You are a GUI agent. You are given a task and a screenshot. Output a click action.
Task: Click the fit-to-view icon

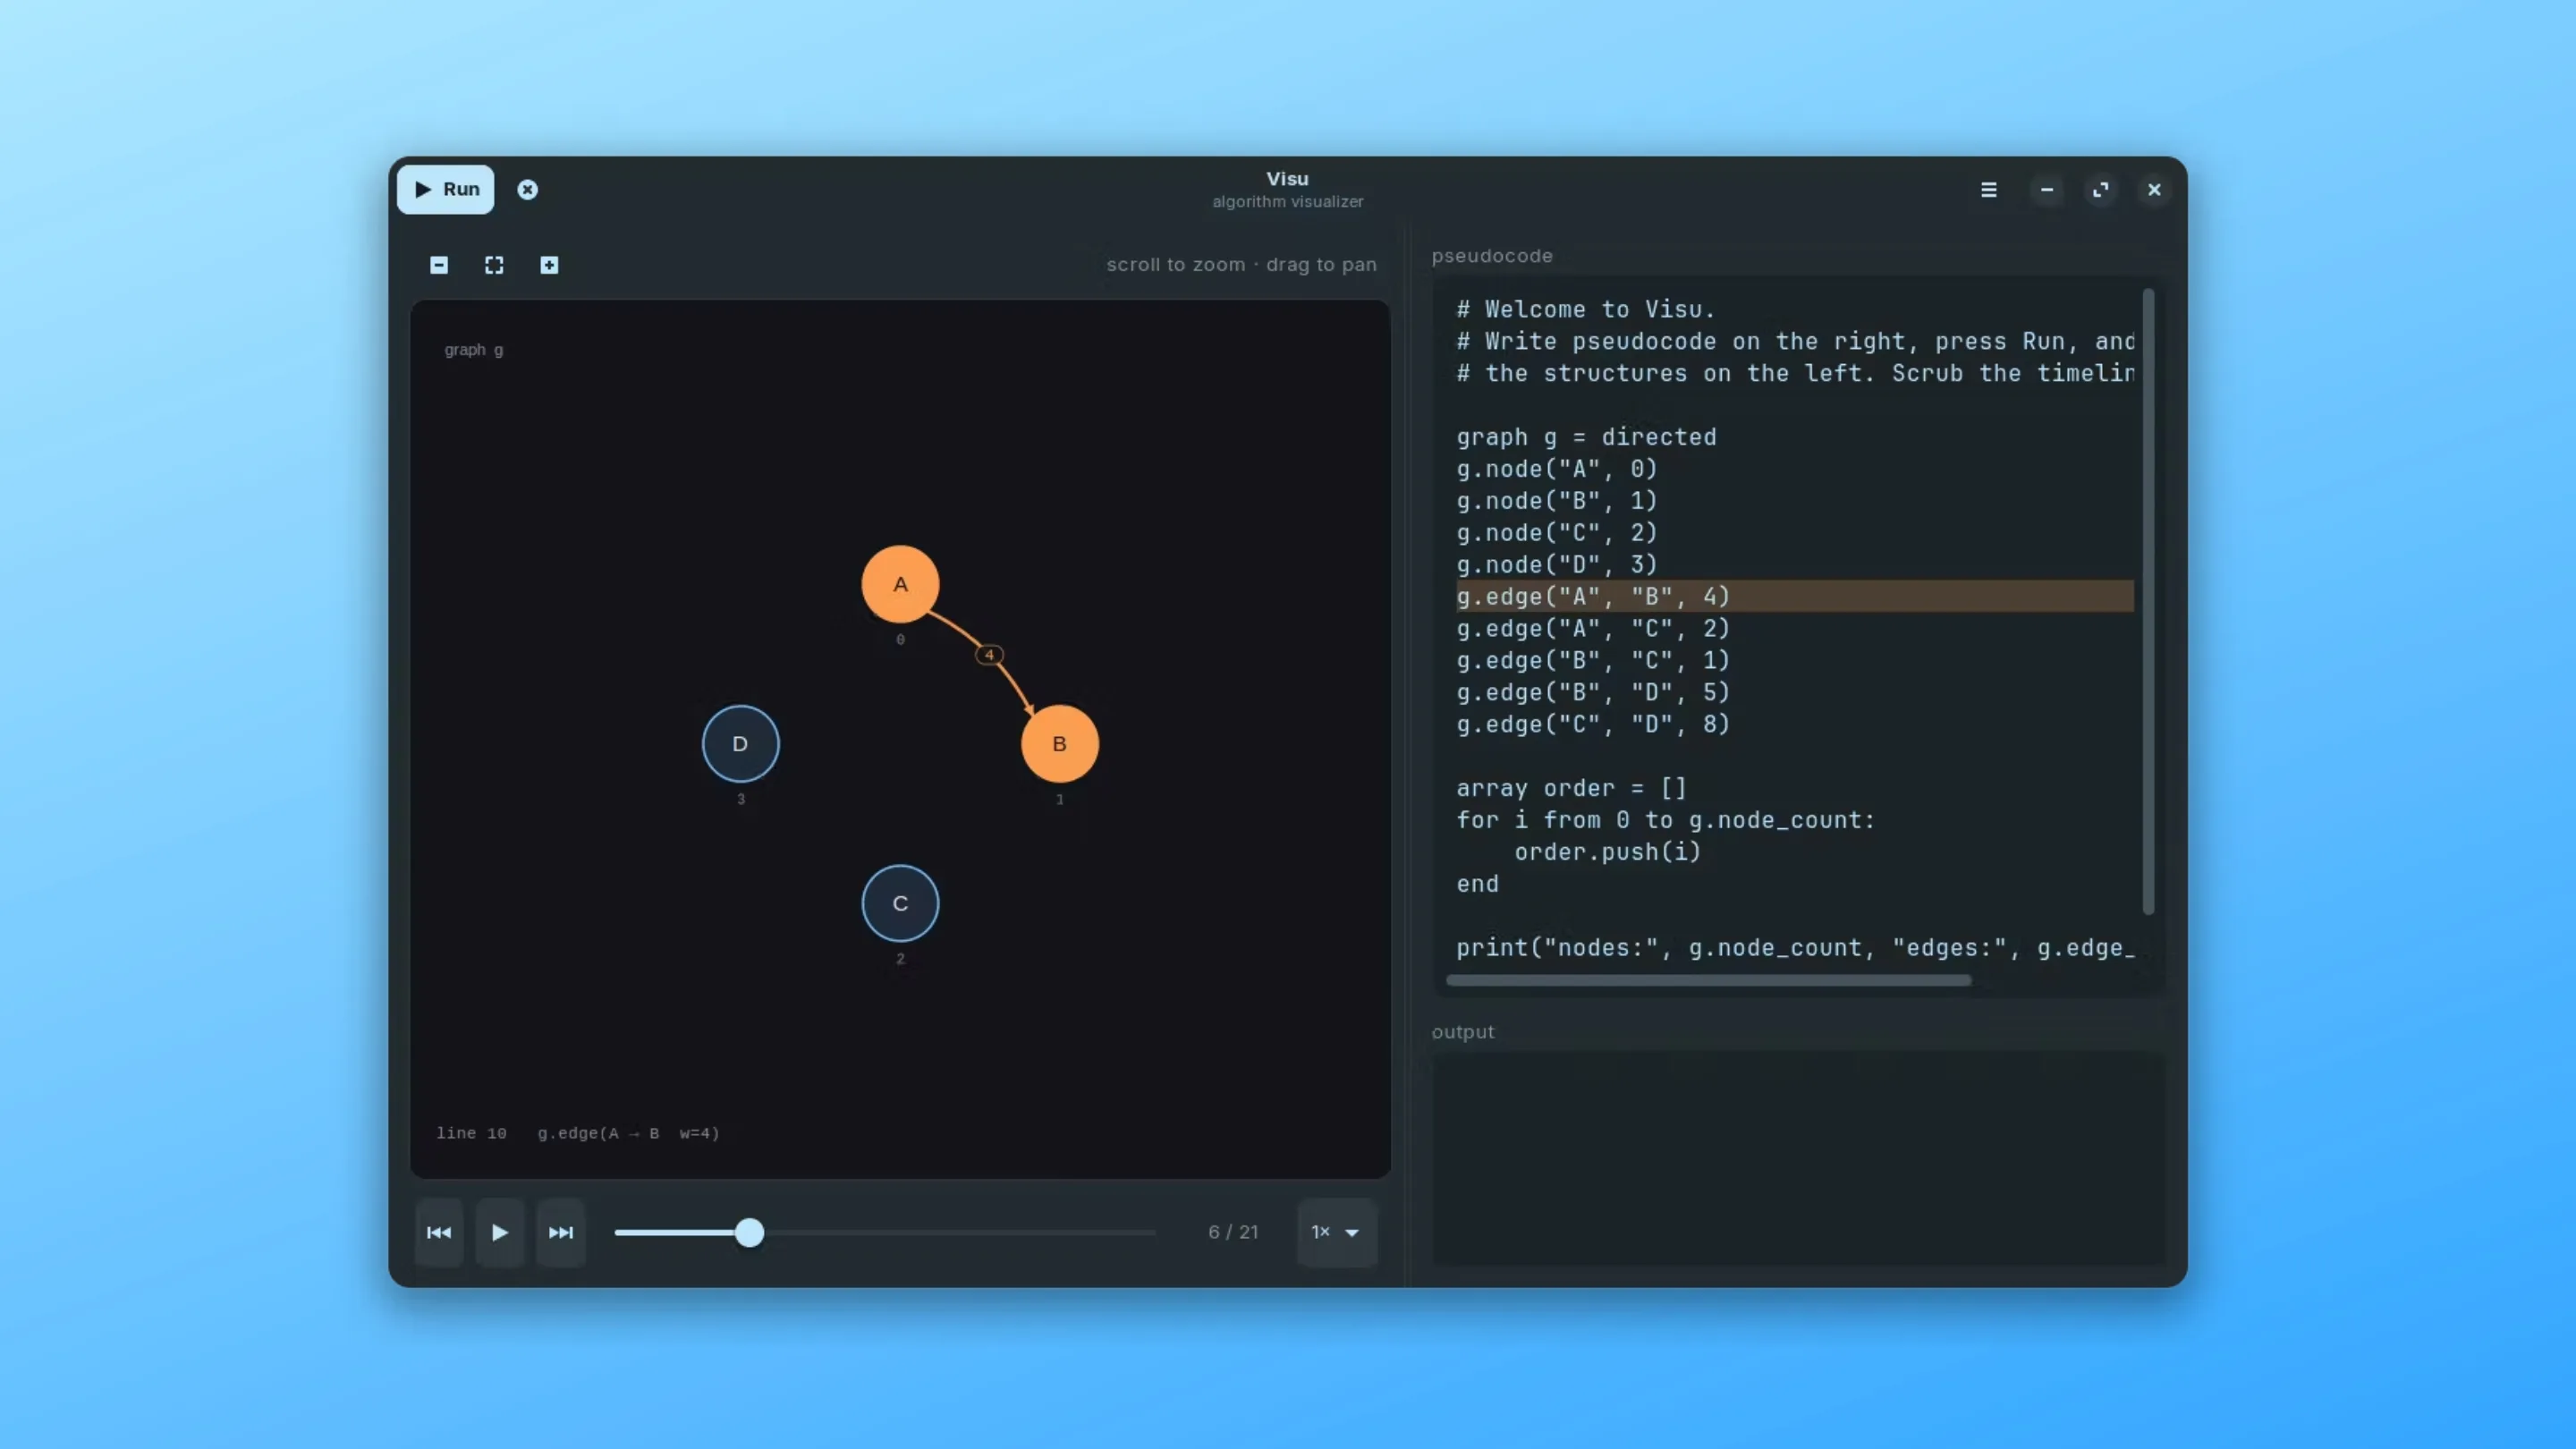(494, 265)
